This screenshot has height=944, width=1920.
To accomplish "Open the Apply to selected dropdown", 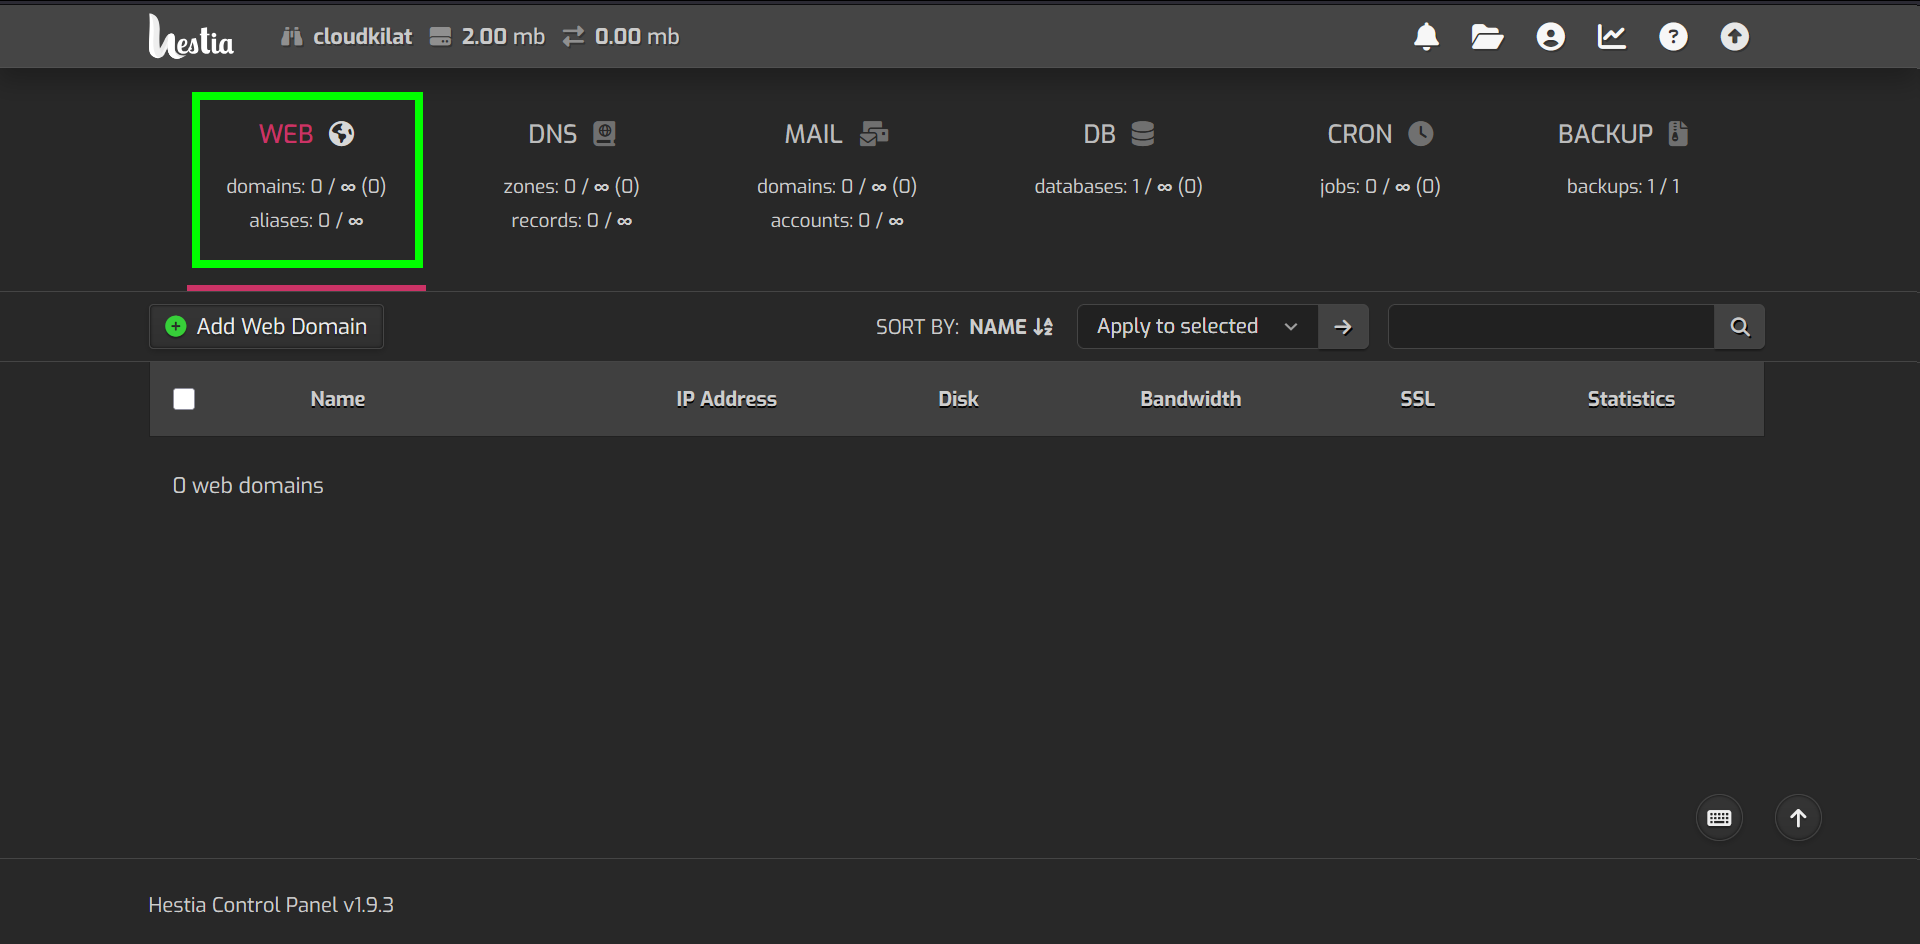I will click(1196, 326).
